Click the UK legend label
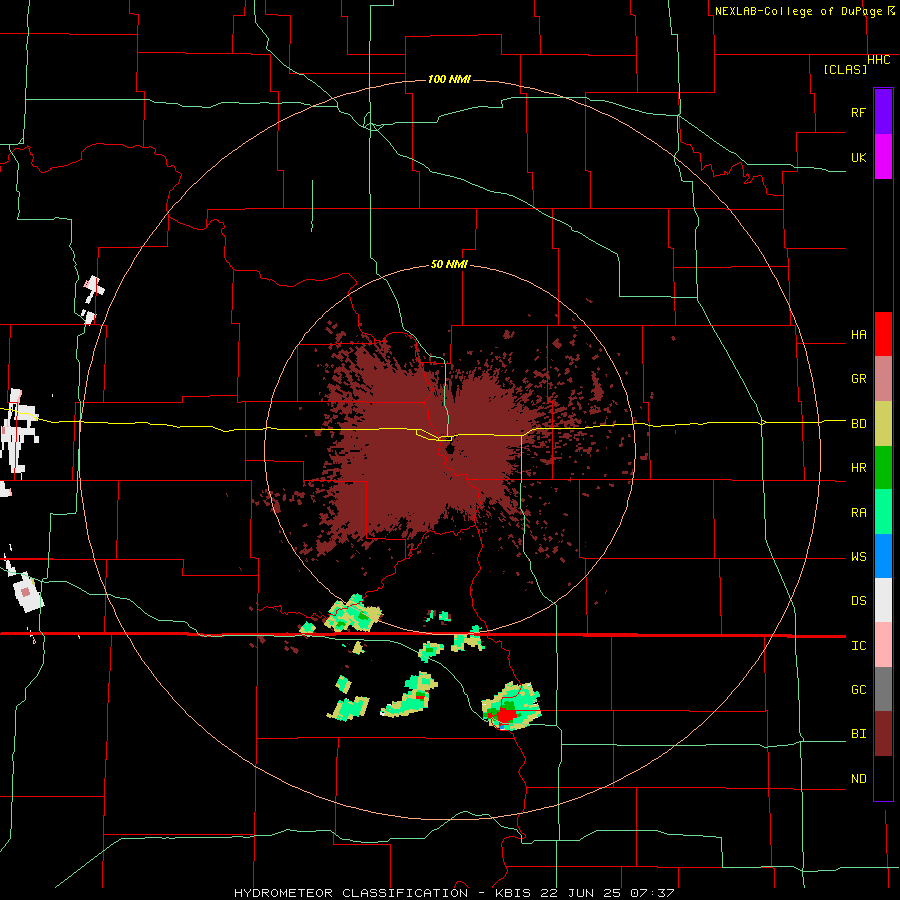The height and width of the screenshot is (900, 900). point(859,157)
